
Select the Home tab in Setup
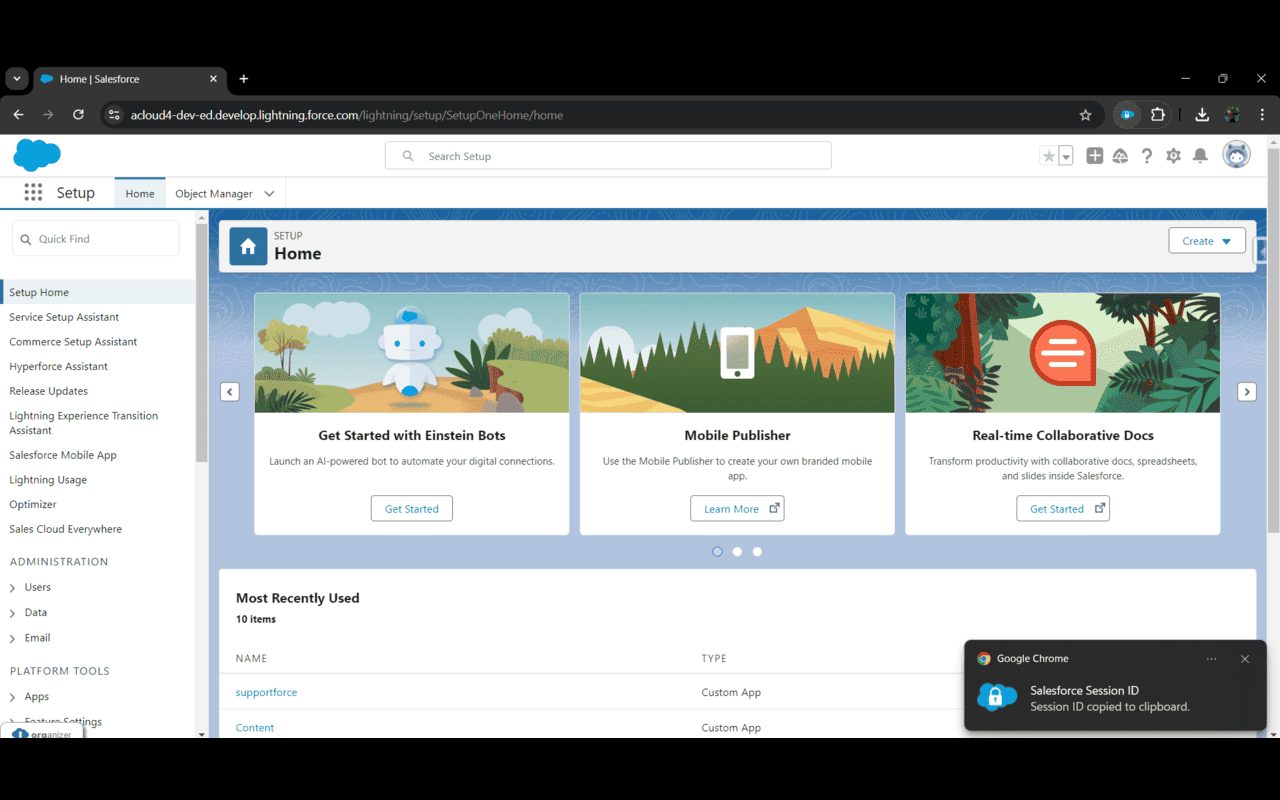[x=139, y=192]
